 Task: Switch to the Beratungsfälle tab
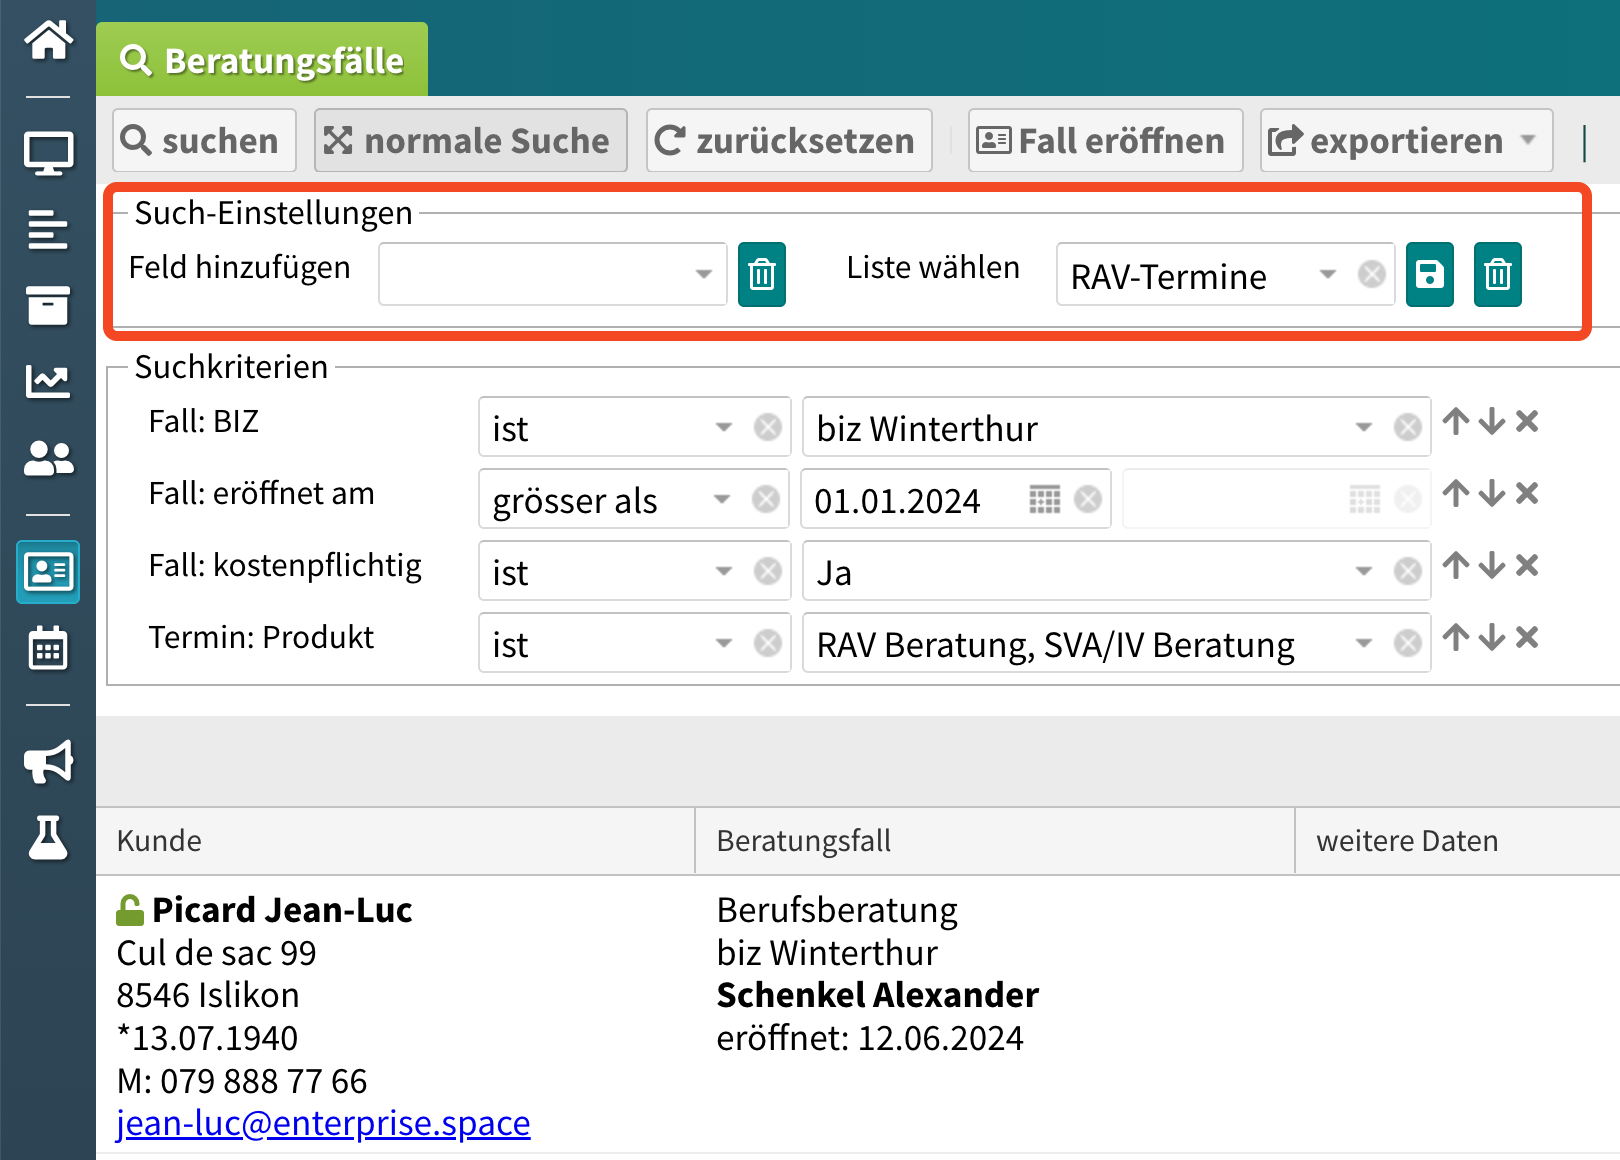[262, 60]
